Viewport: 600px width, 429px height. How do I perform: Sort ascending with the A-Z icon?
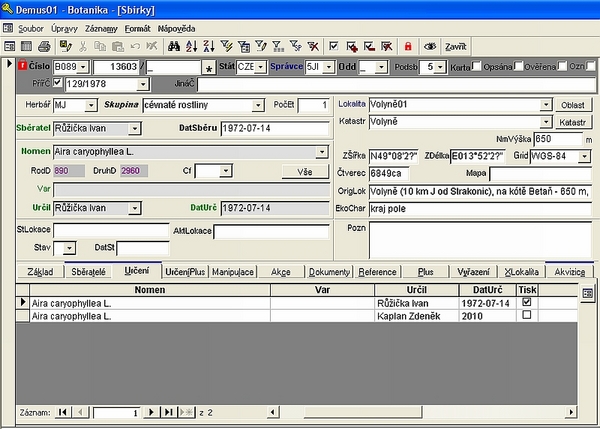(192, 46)
